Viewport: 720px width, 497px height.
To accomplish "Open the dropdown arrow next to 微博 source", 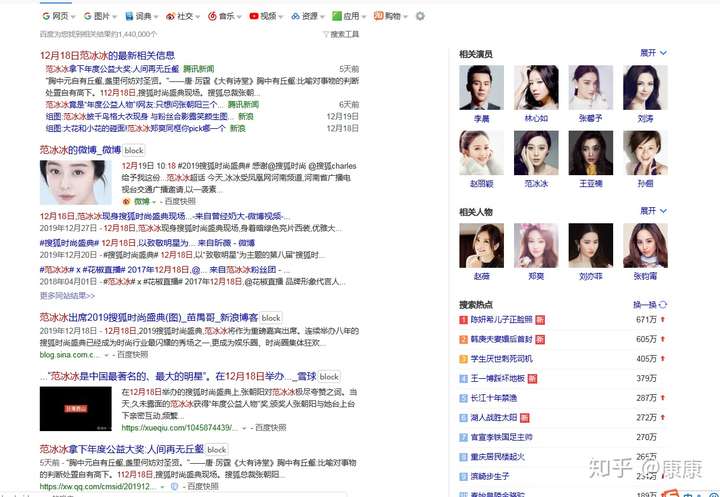I will point(154,202).
